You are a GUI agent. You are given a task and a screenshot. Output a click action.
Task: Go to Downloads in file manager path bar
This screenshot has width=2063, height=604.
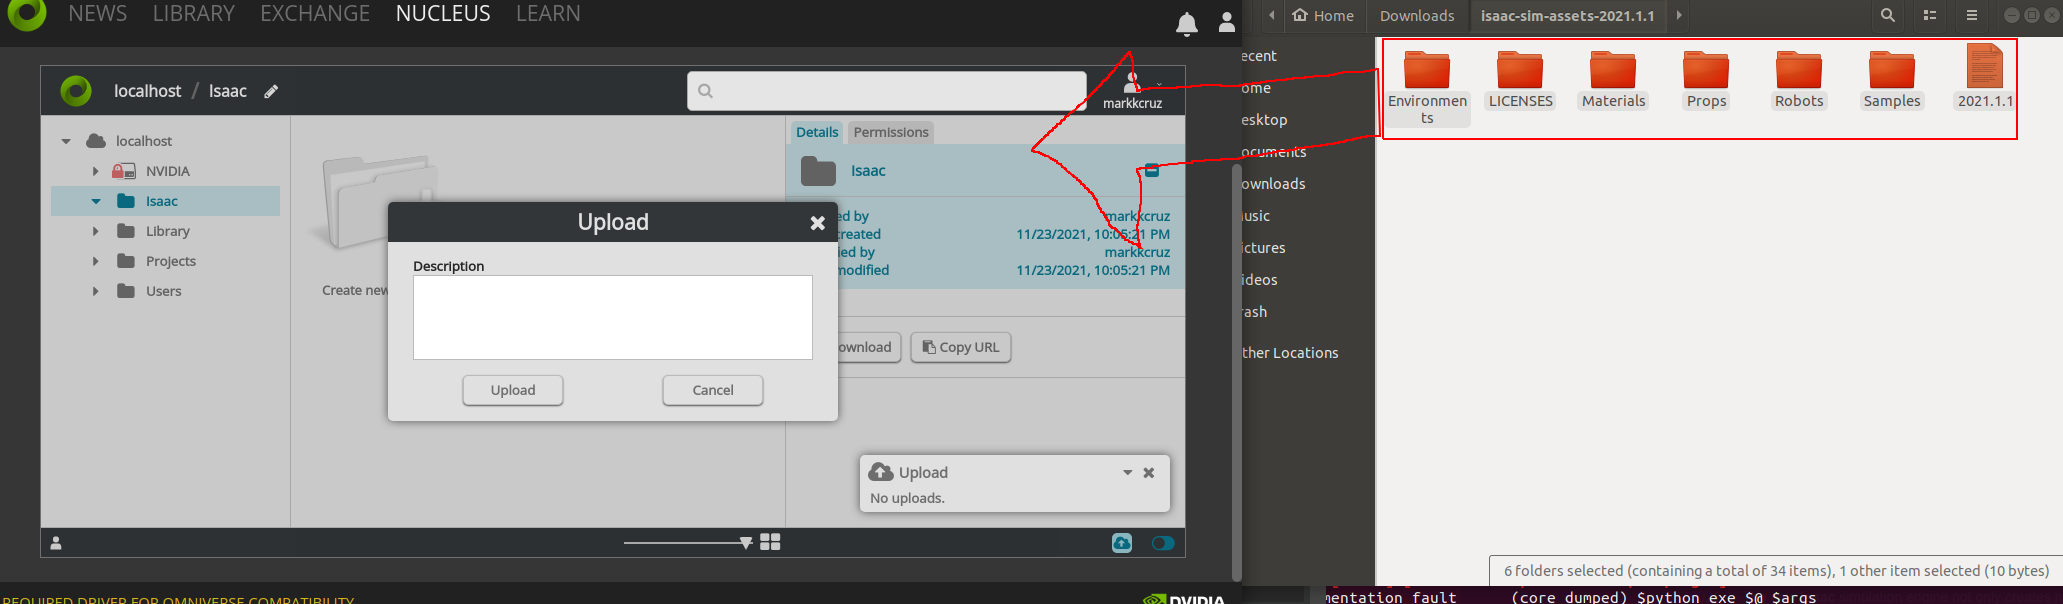pos(1417,16)
